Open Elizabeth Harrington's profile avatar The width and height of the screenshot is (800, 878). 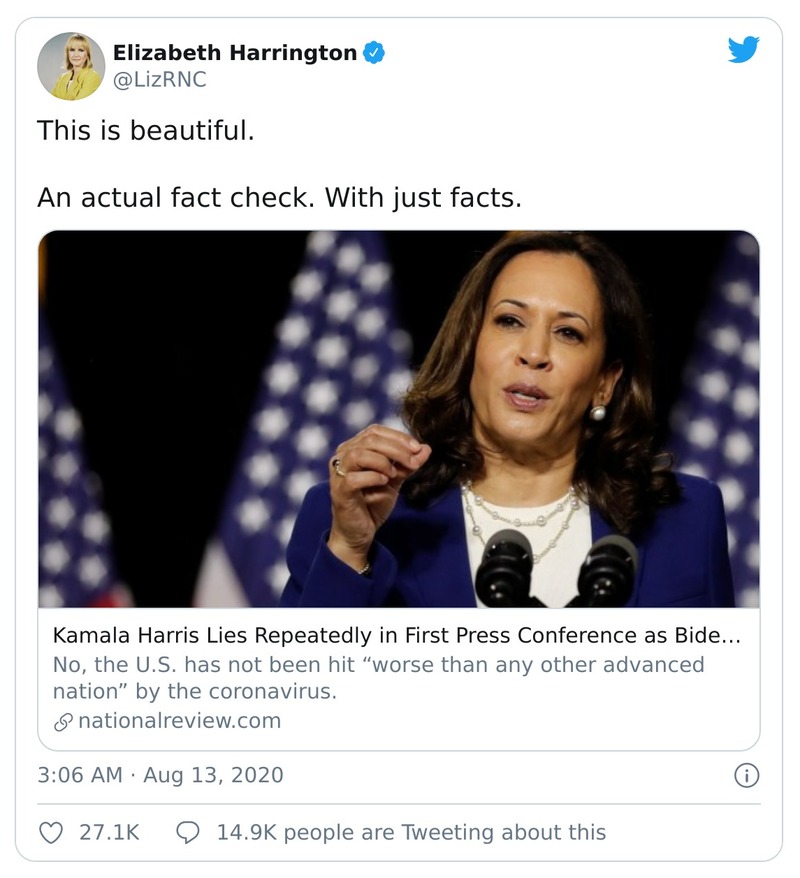tap(71, 66)
